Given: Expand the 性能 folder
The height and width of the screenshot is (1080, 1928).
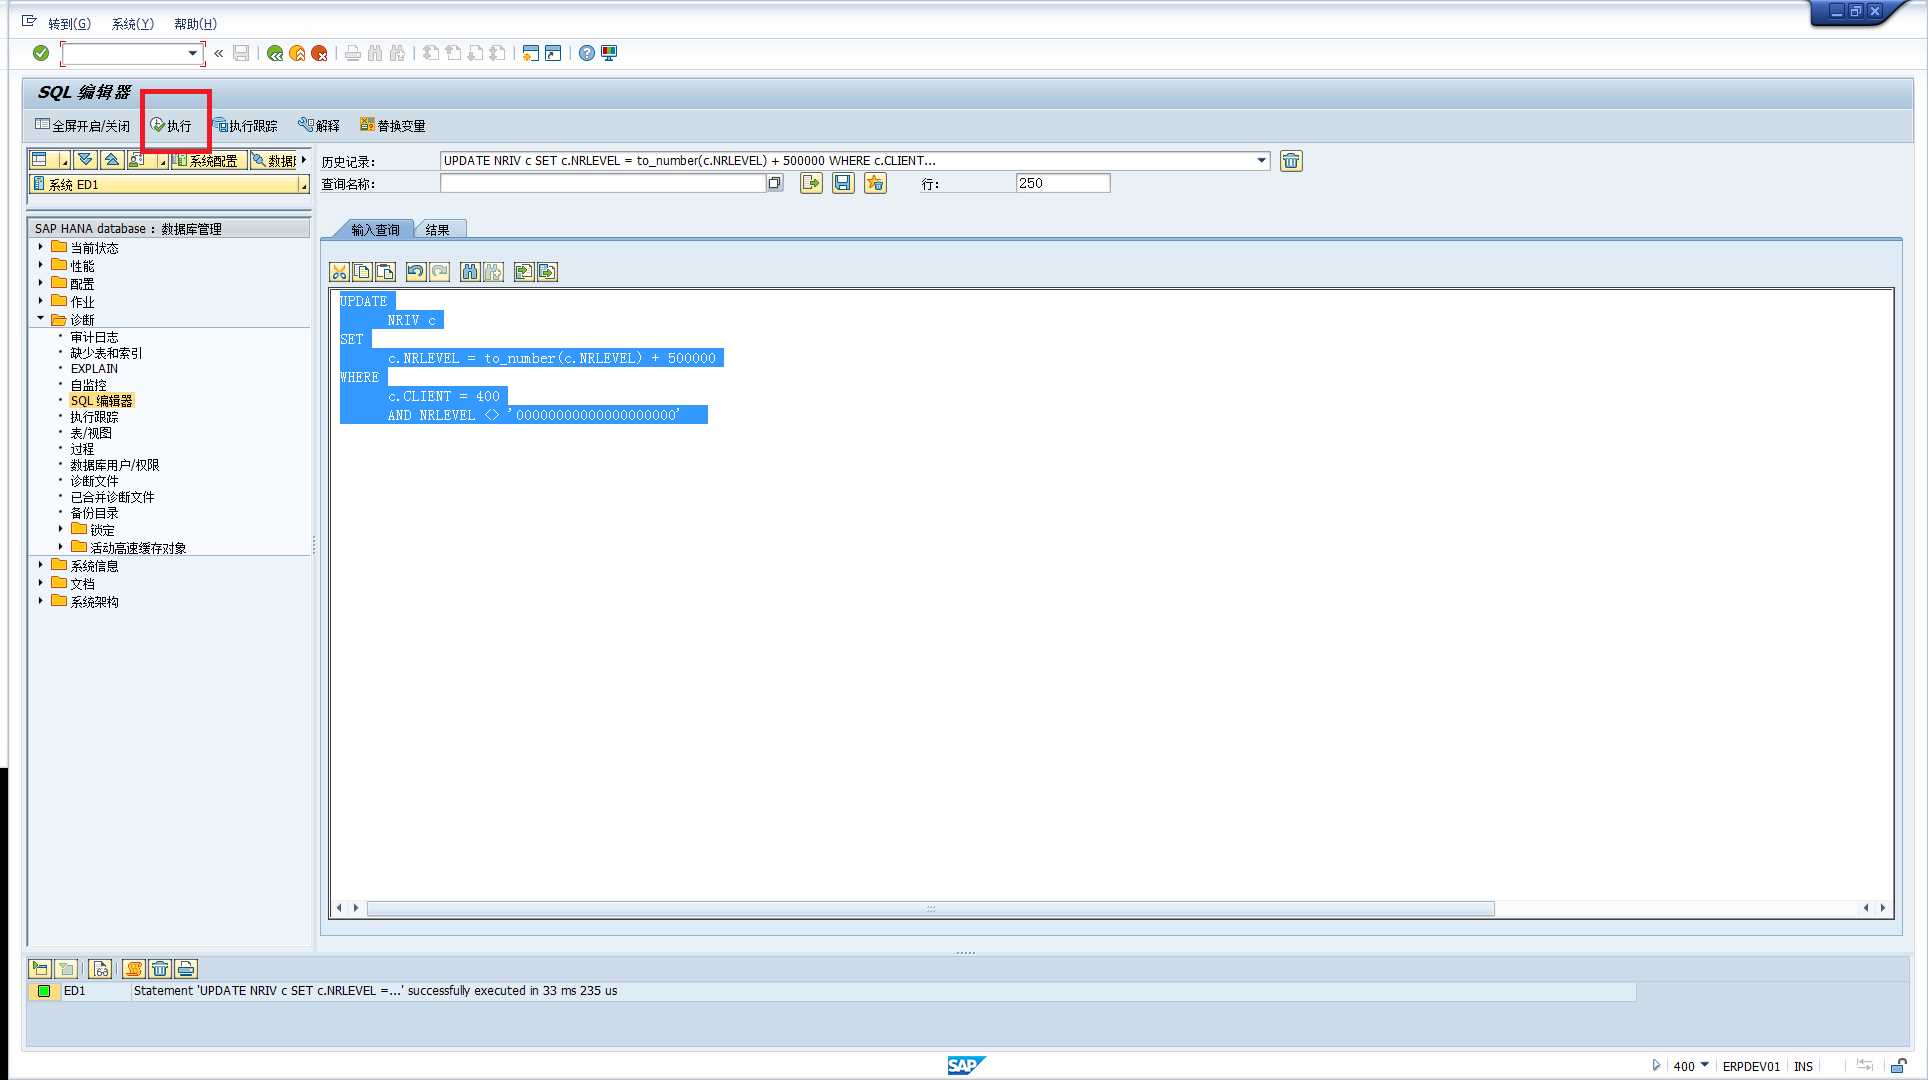Looking at the screenshot, I should pyautogui.click(x=41, y=265).
